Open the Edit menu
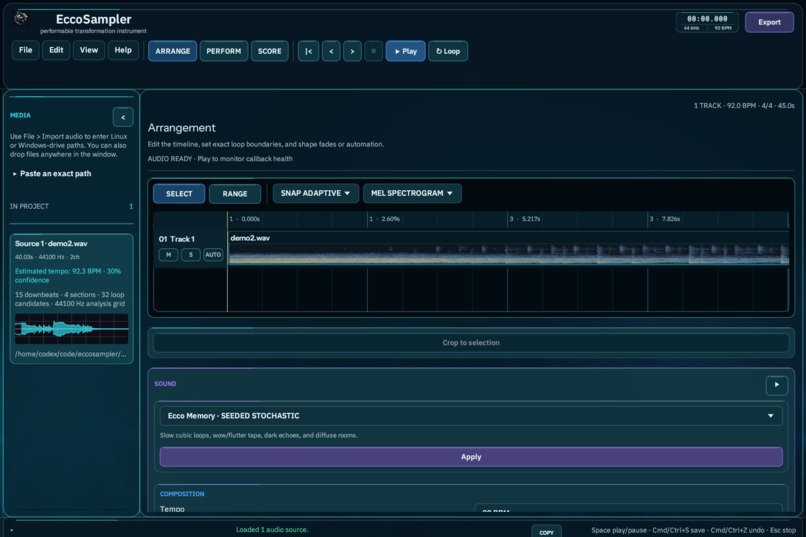This screenshot has width=806, height=537. click(x=56, y=50)
